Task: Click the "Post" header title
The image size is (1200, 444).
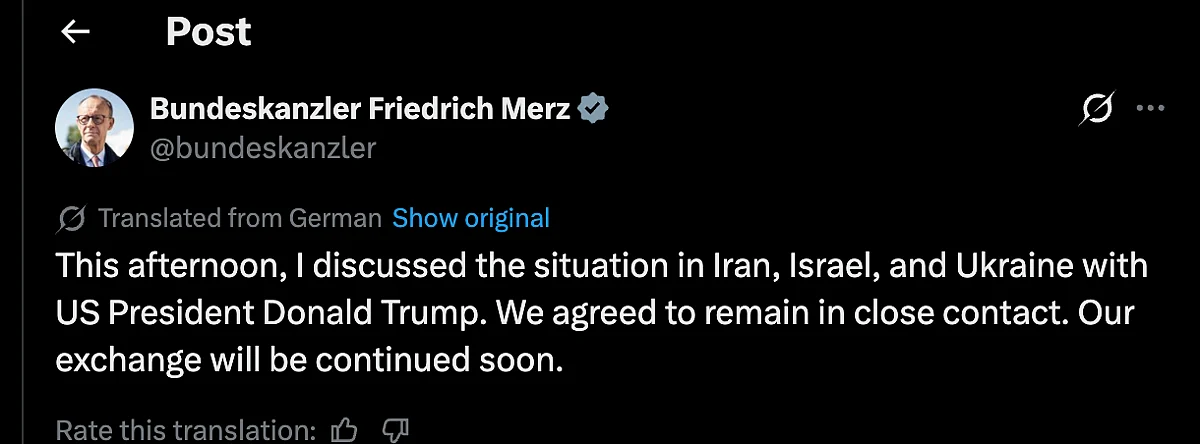Action: [208, 33]
